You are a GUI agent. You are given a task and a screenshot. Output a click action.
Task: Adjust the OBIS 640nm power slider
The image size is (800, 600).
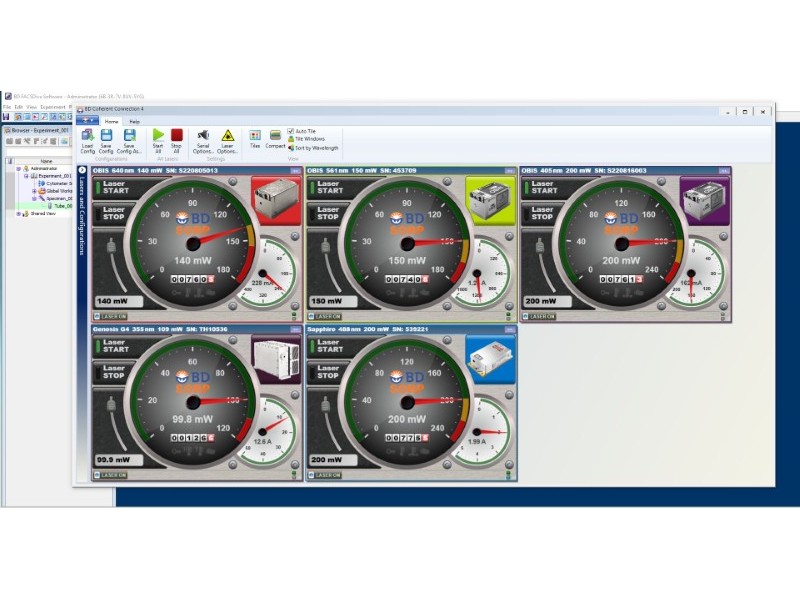111,248
